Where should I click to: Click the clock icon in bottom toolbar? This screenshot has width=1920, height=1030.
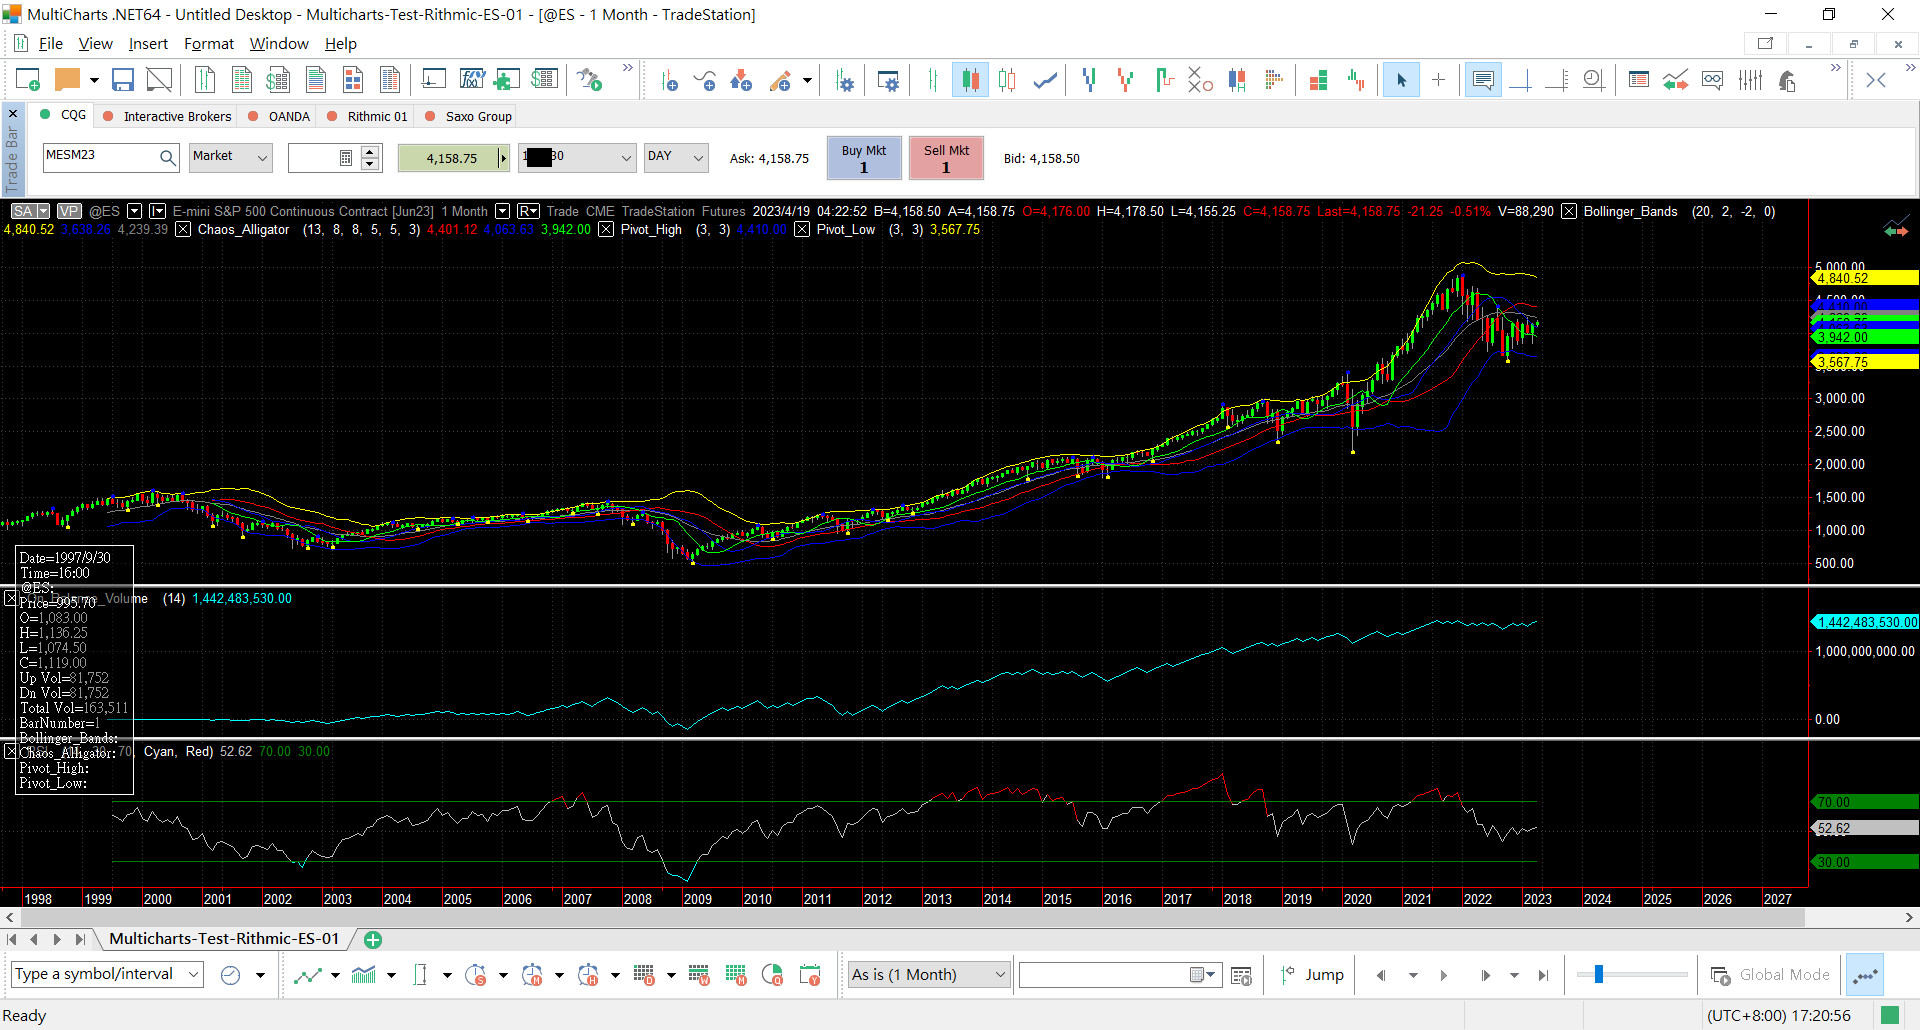coord(230,975)
